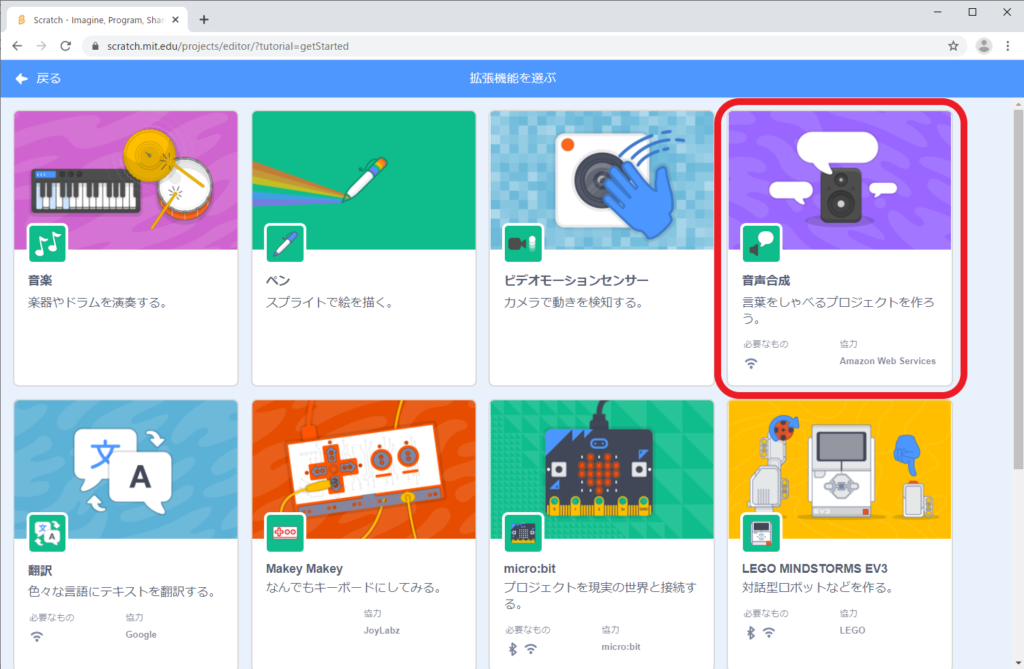Screen dimensions: 1024x669
Task: Go forward in browser history
Action: pyautogui.click(x=41, y=46)
